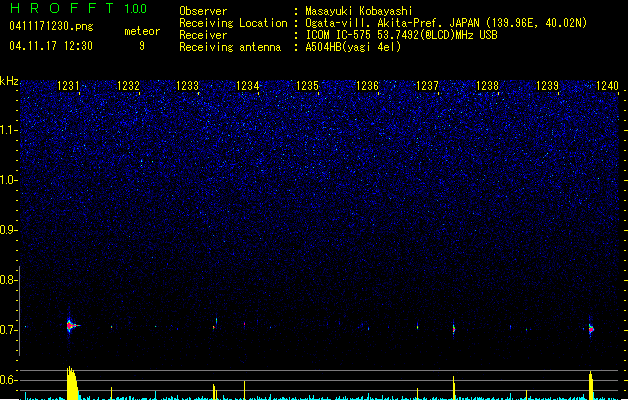Click the 1240 time axis marker
The image size is (629, 400).
point(607,85)
